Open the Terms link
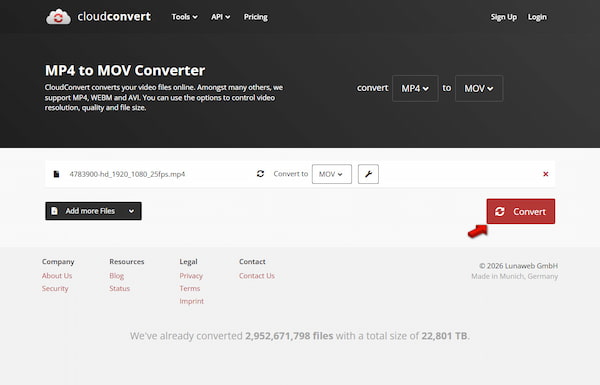The height and width of the screenshot is (385, 600). tap(190, 288)
